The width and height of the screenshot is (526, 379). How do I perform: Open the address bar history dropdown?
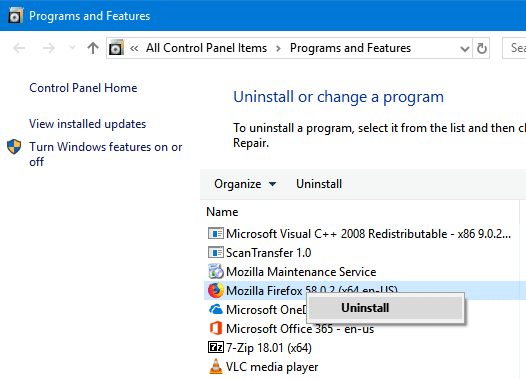coord(465,49)
